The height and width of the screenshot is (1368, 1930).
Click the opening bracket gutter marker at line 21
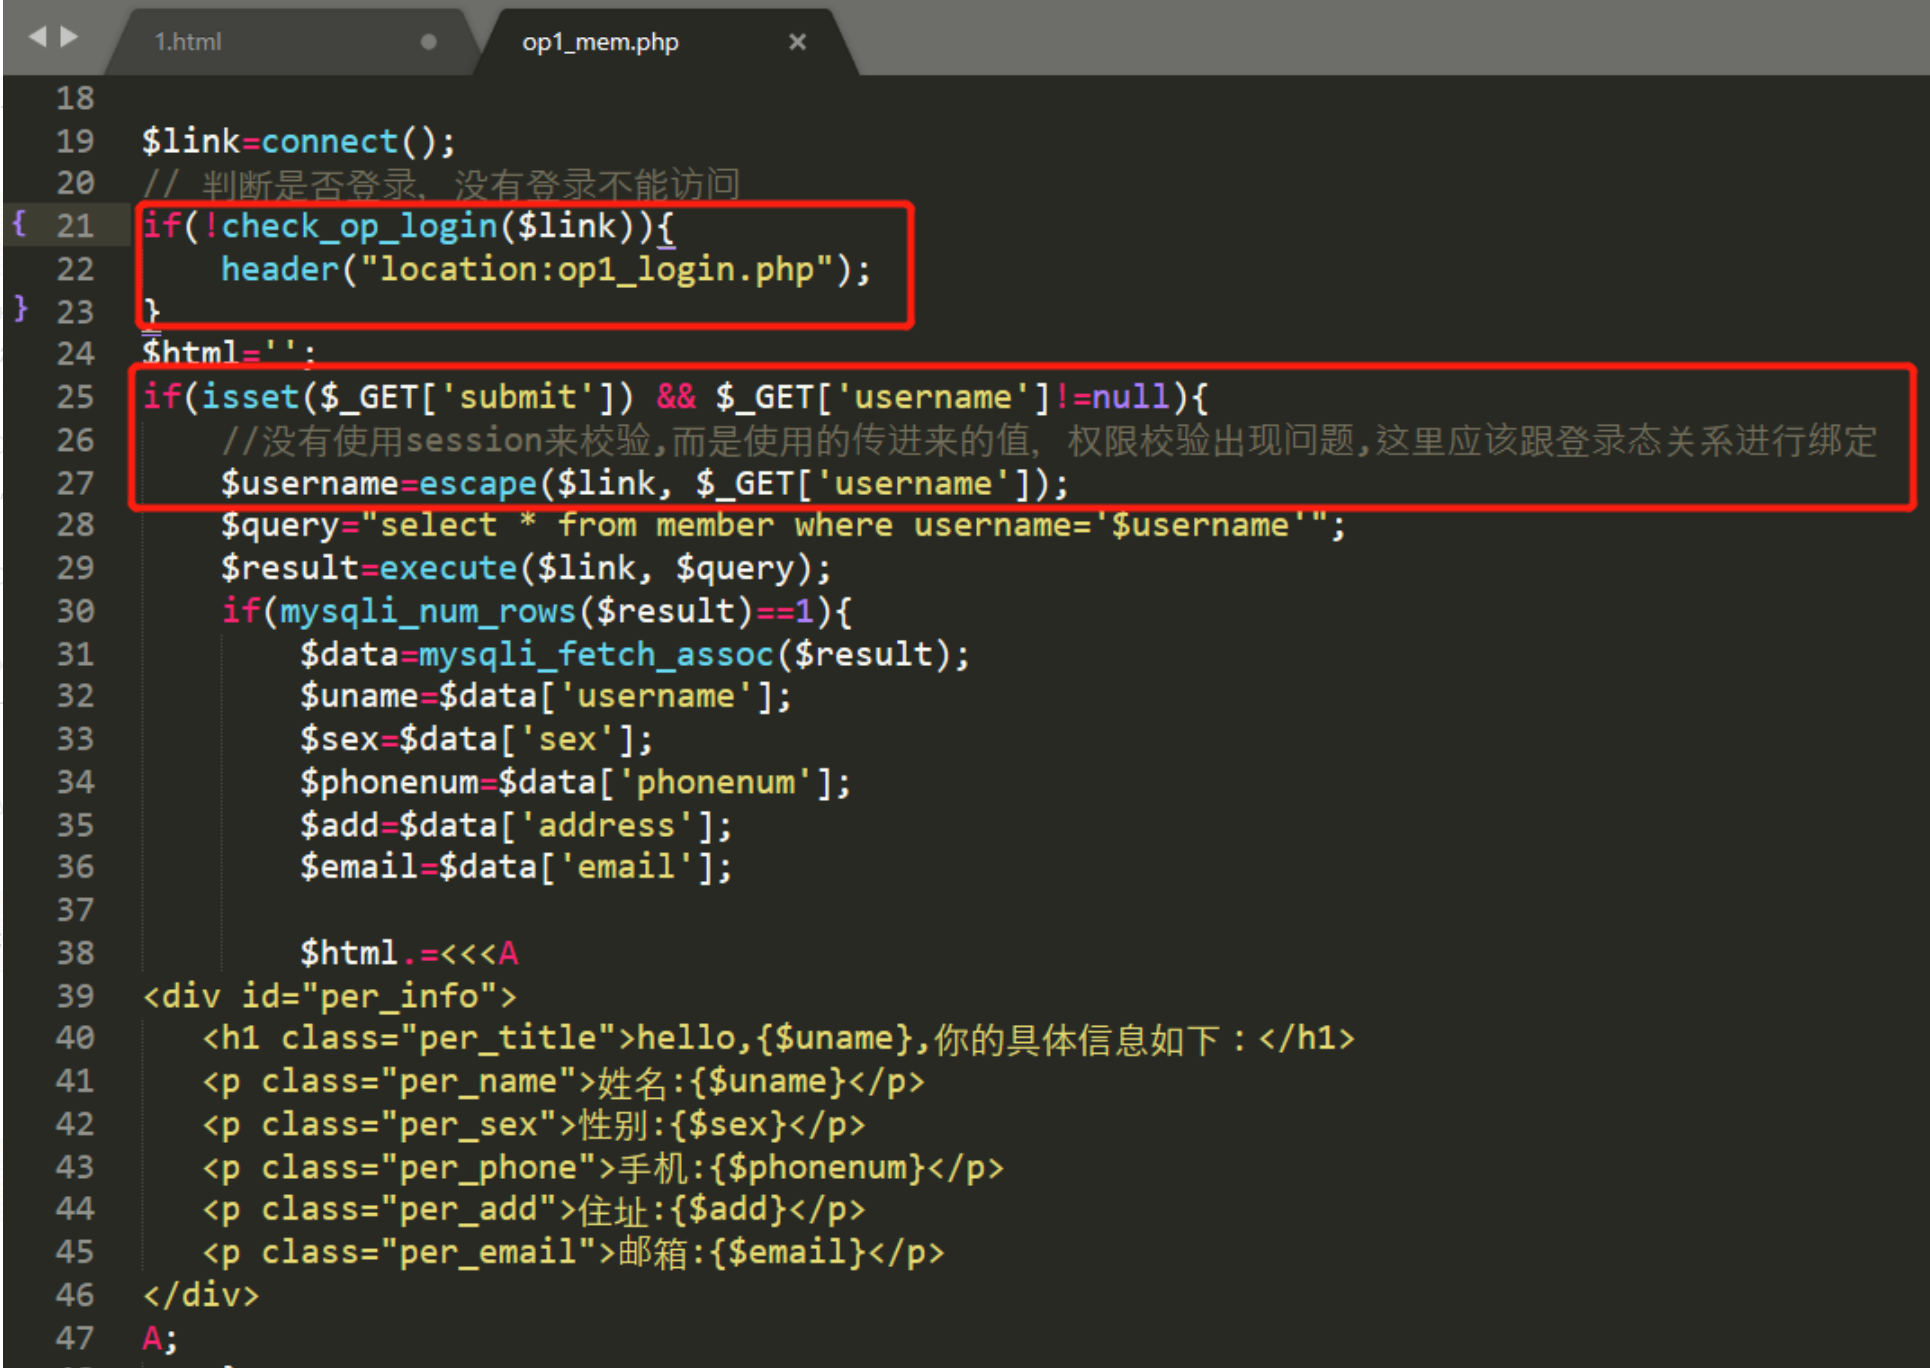pos(19,223)
